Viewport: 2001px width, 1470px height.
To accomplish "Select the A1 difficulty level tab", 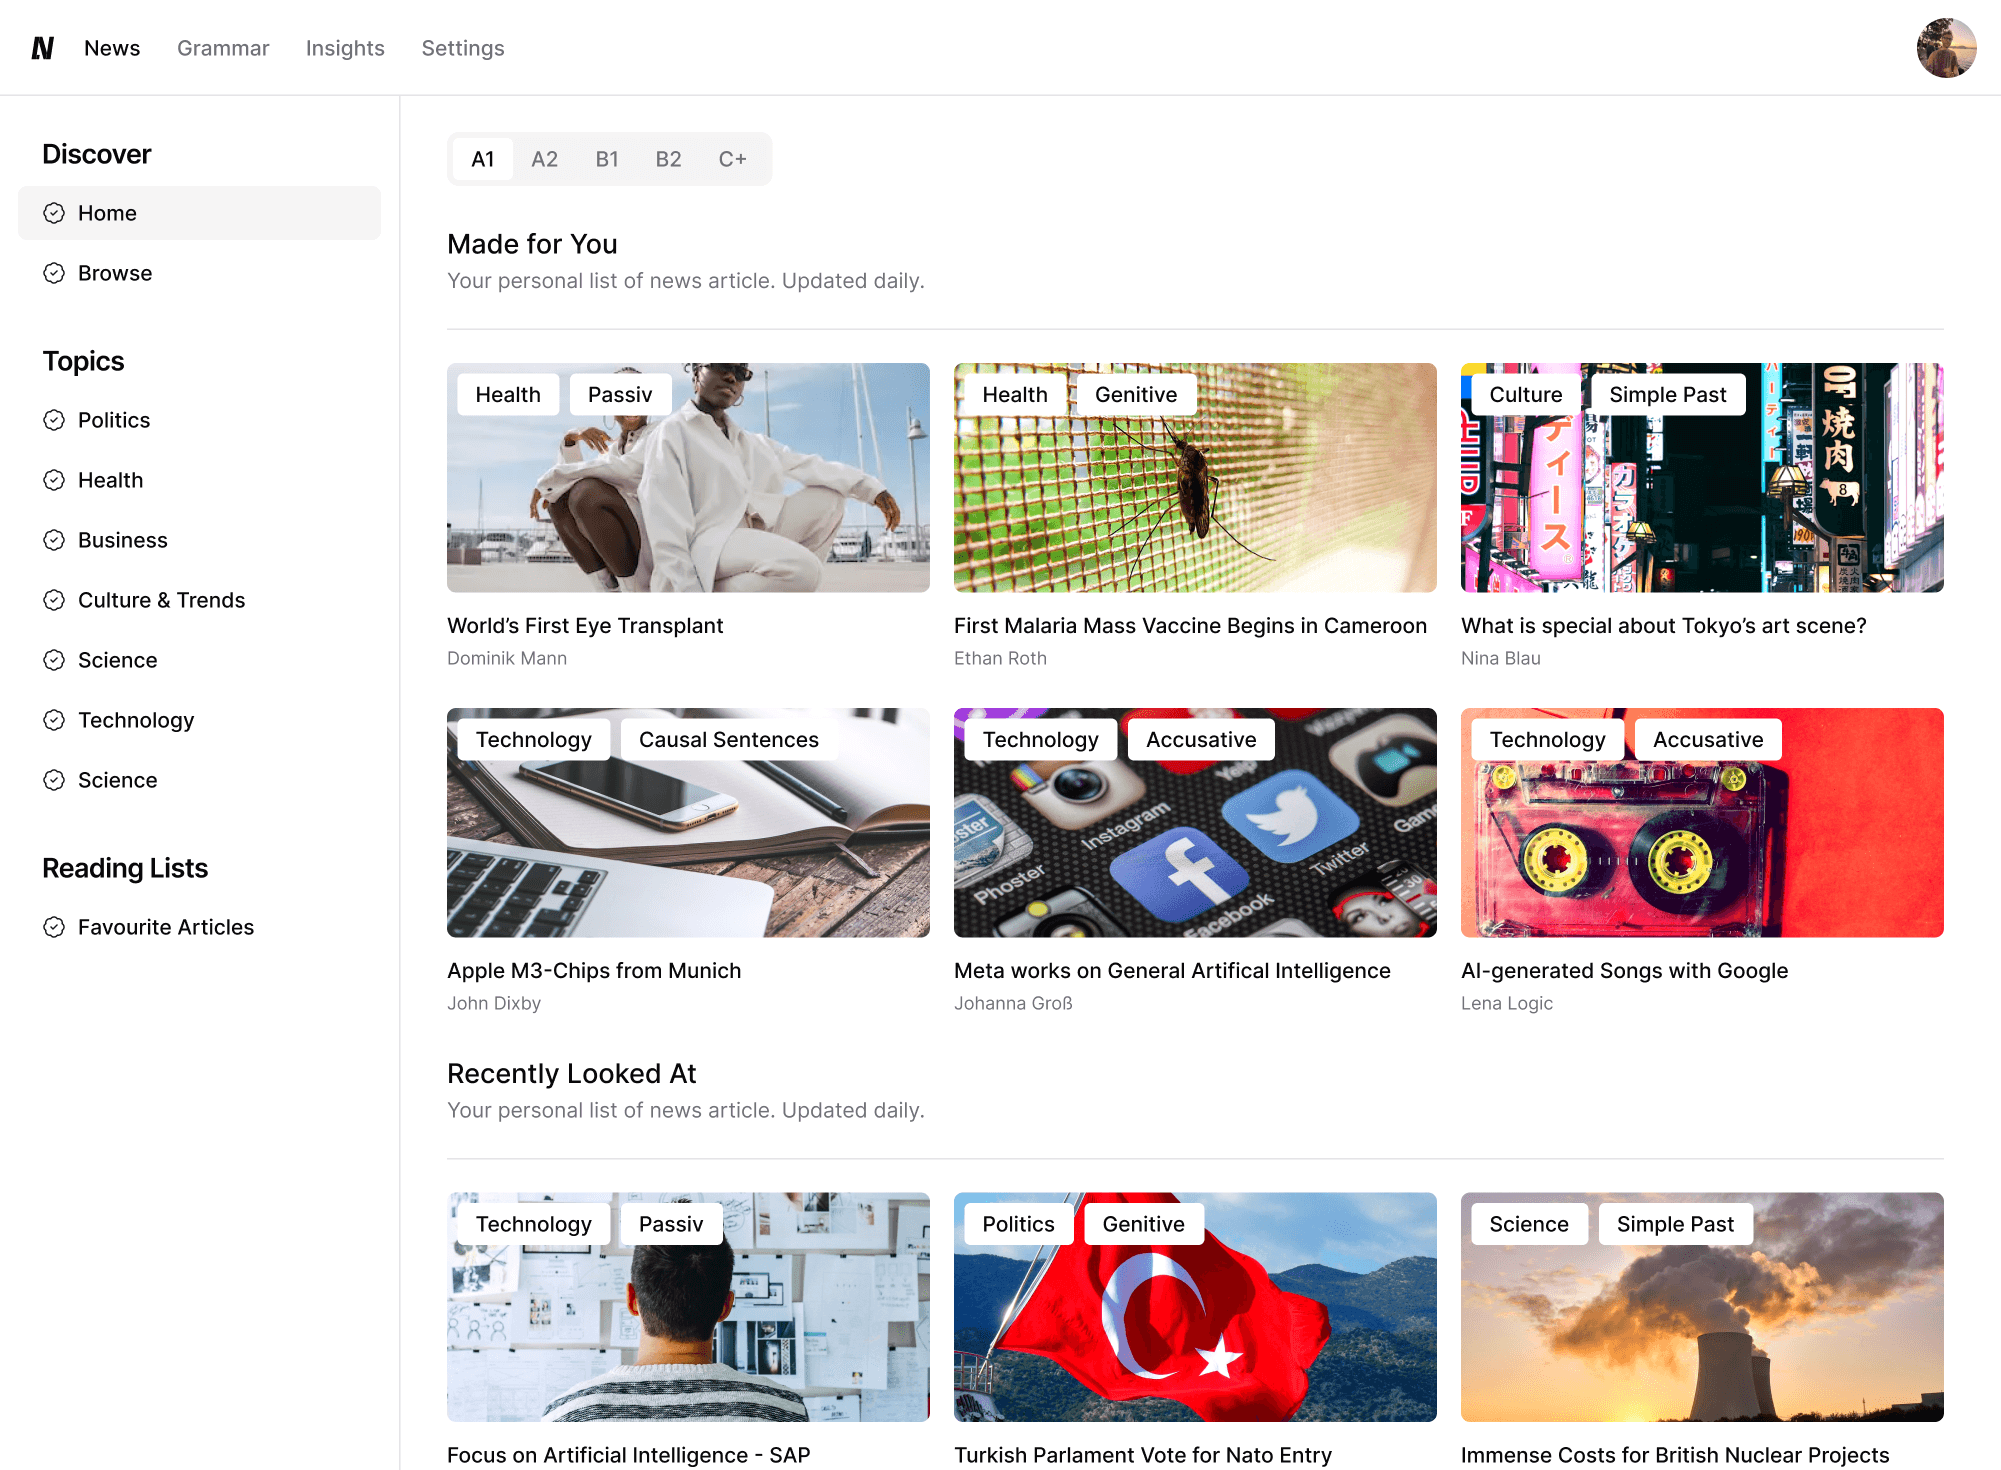I will click(482, 157).
